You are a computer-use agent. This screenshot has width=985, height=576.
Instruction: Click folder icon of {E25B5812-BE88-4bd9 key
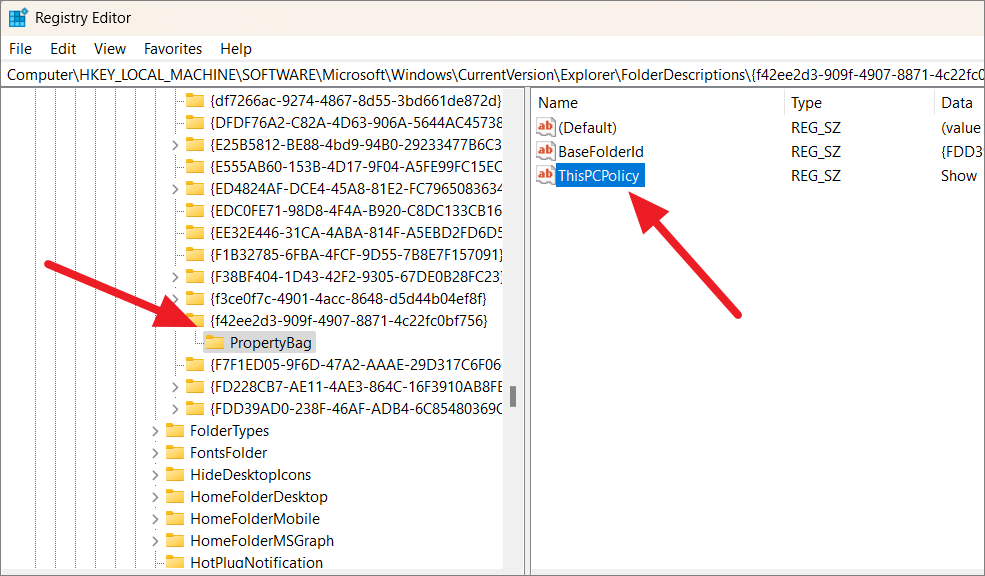[x=195, y=144]
